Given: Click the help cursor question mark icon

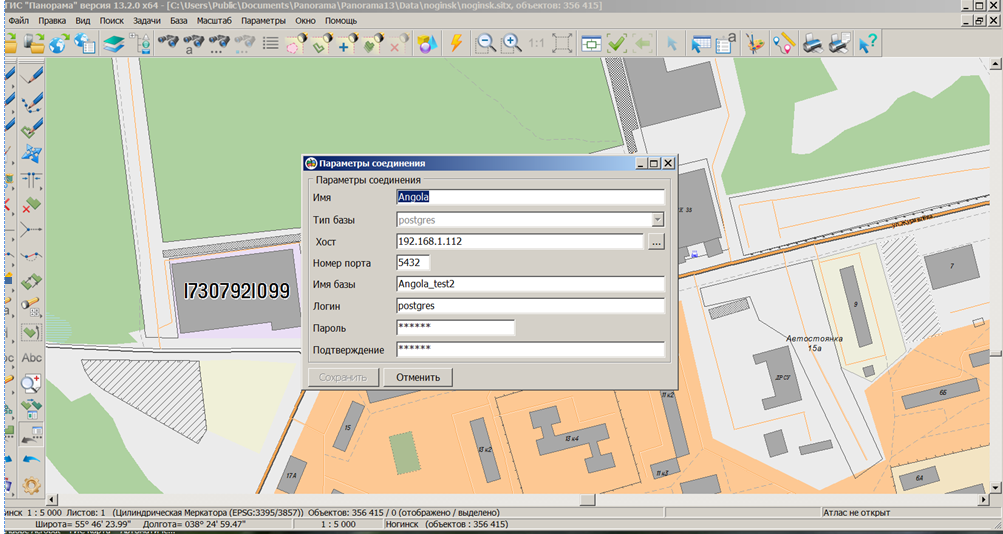Looking at the screenshot, I should click(867, 43).
